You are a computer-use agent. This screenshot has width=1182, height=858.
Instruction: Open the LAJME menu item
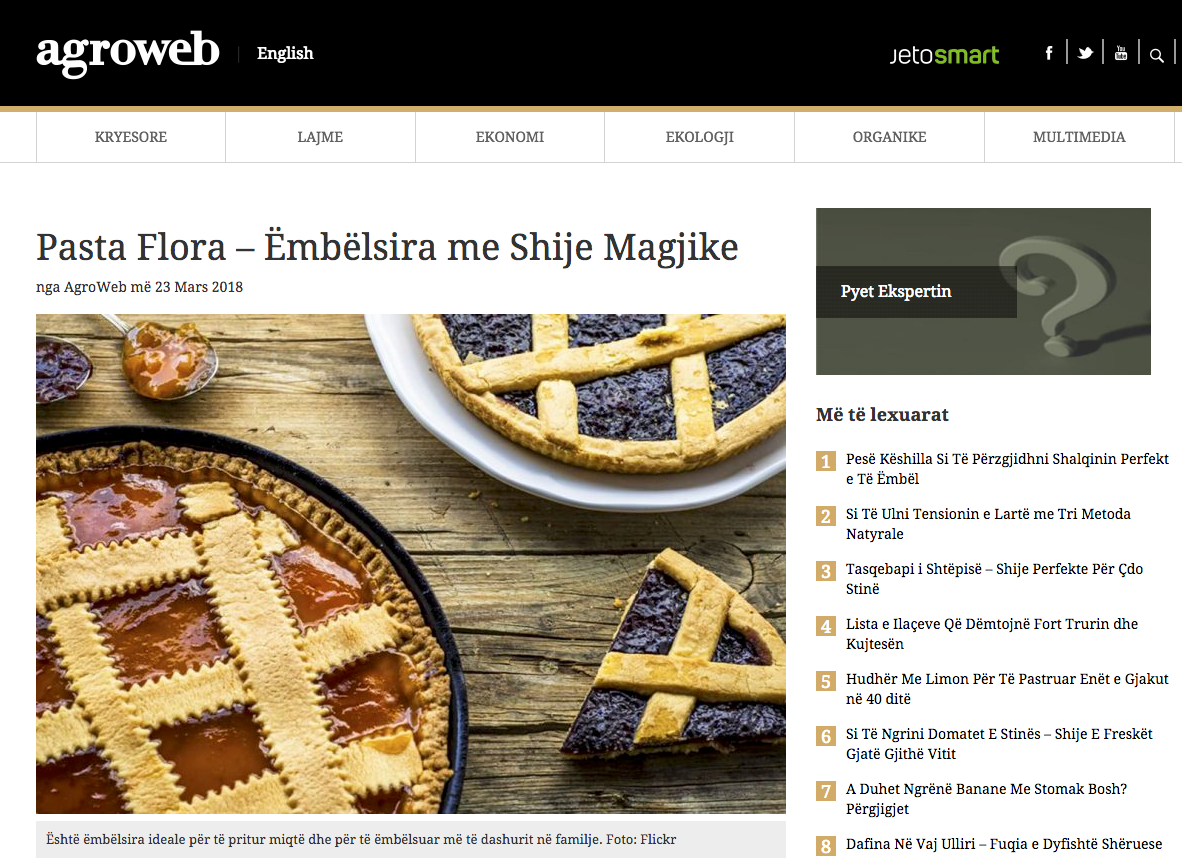click(x=320, y=136)
